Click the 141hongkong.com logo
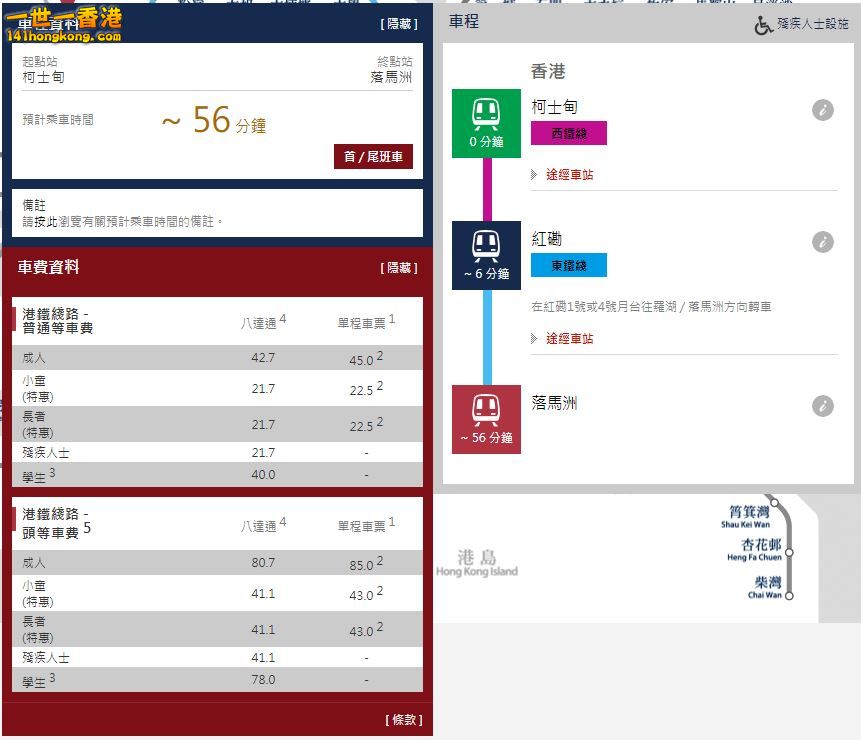Screen dimensions: 861x740 coord(64,24)
